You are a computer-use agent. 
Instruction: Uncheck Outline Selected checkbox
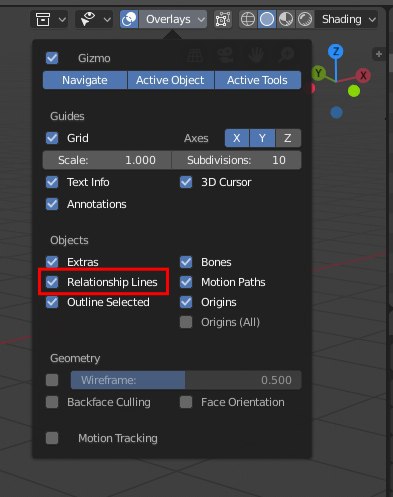point(52,302)
